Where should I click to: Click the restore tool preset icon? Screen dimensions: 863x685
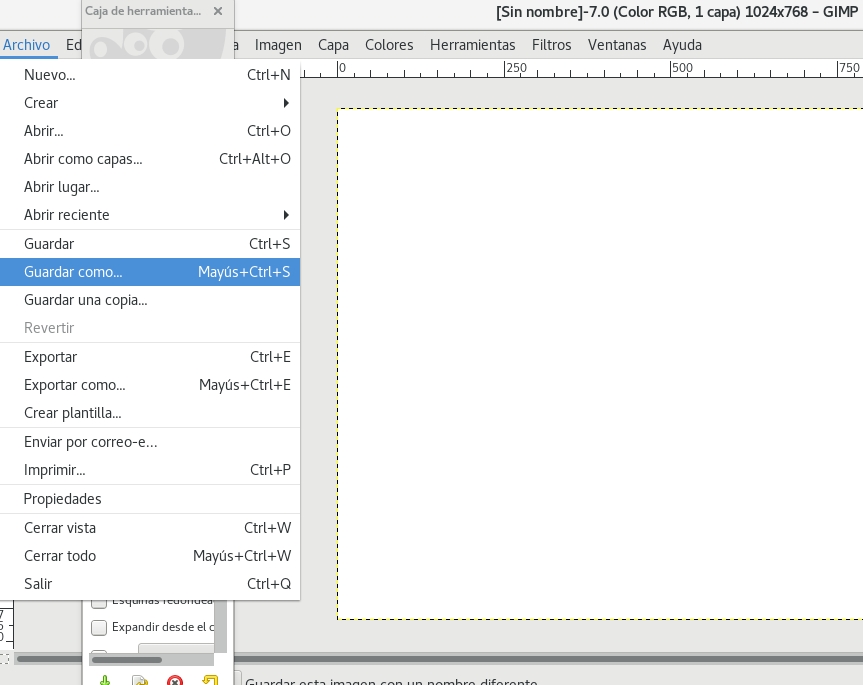140,680
